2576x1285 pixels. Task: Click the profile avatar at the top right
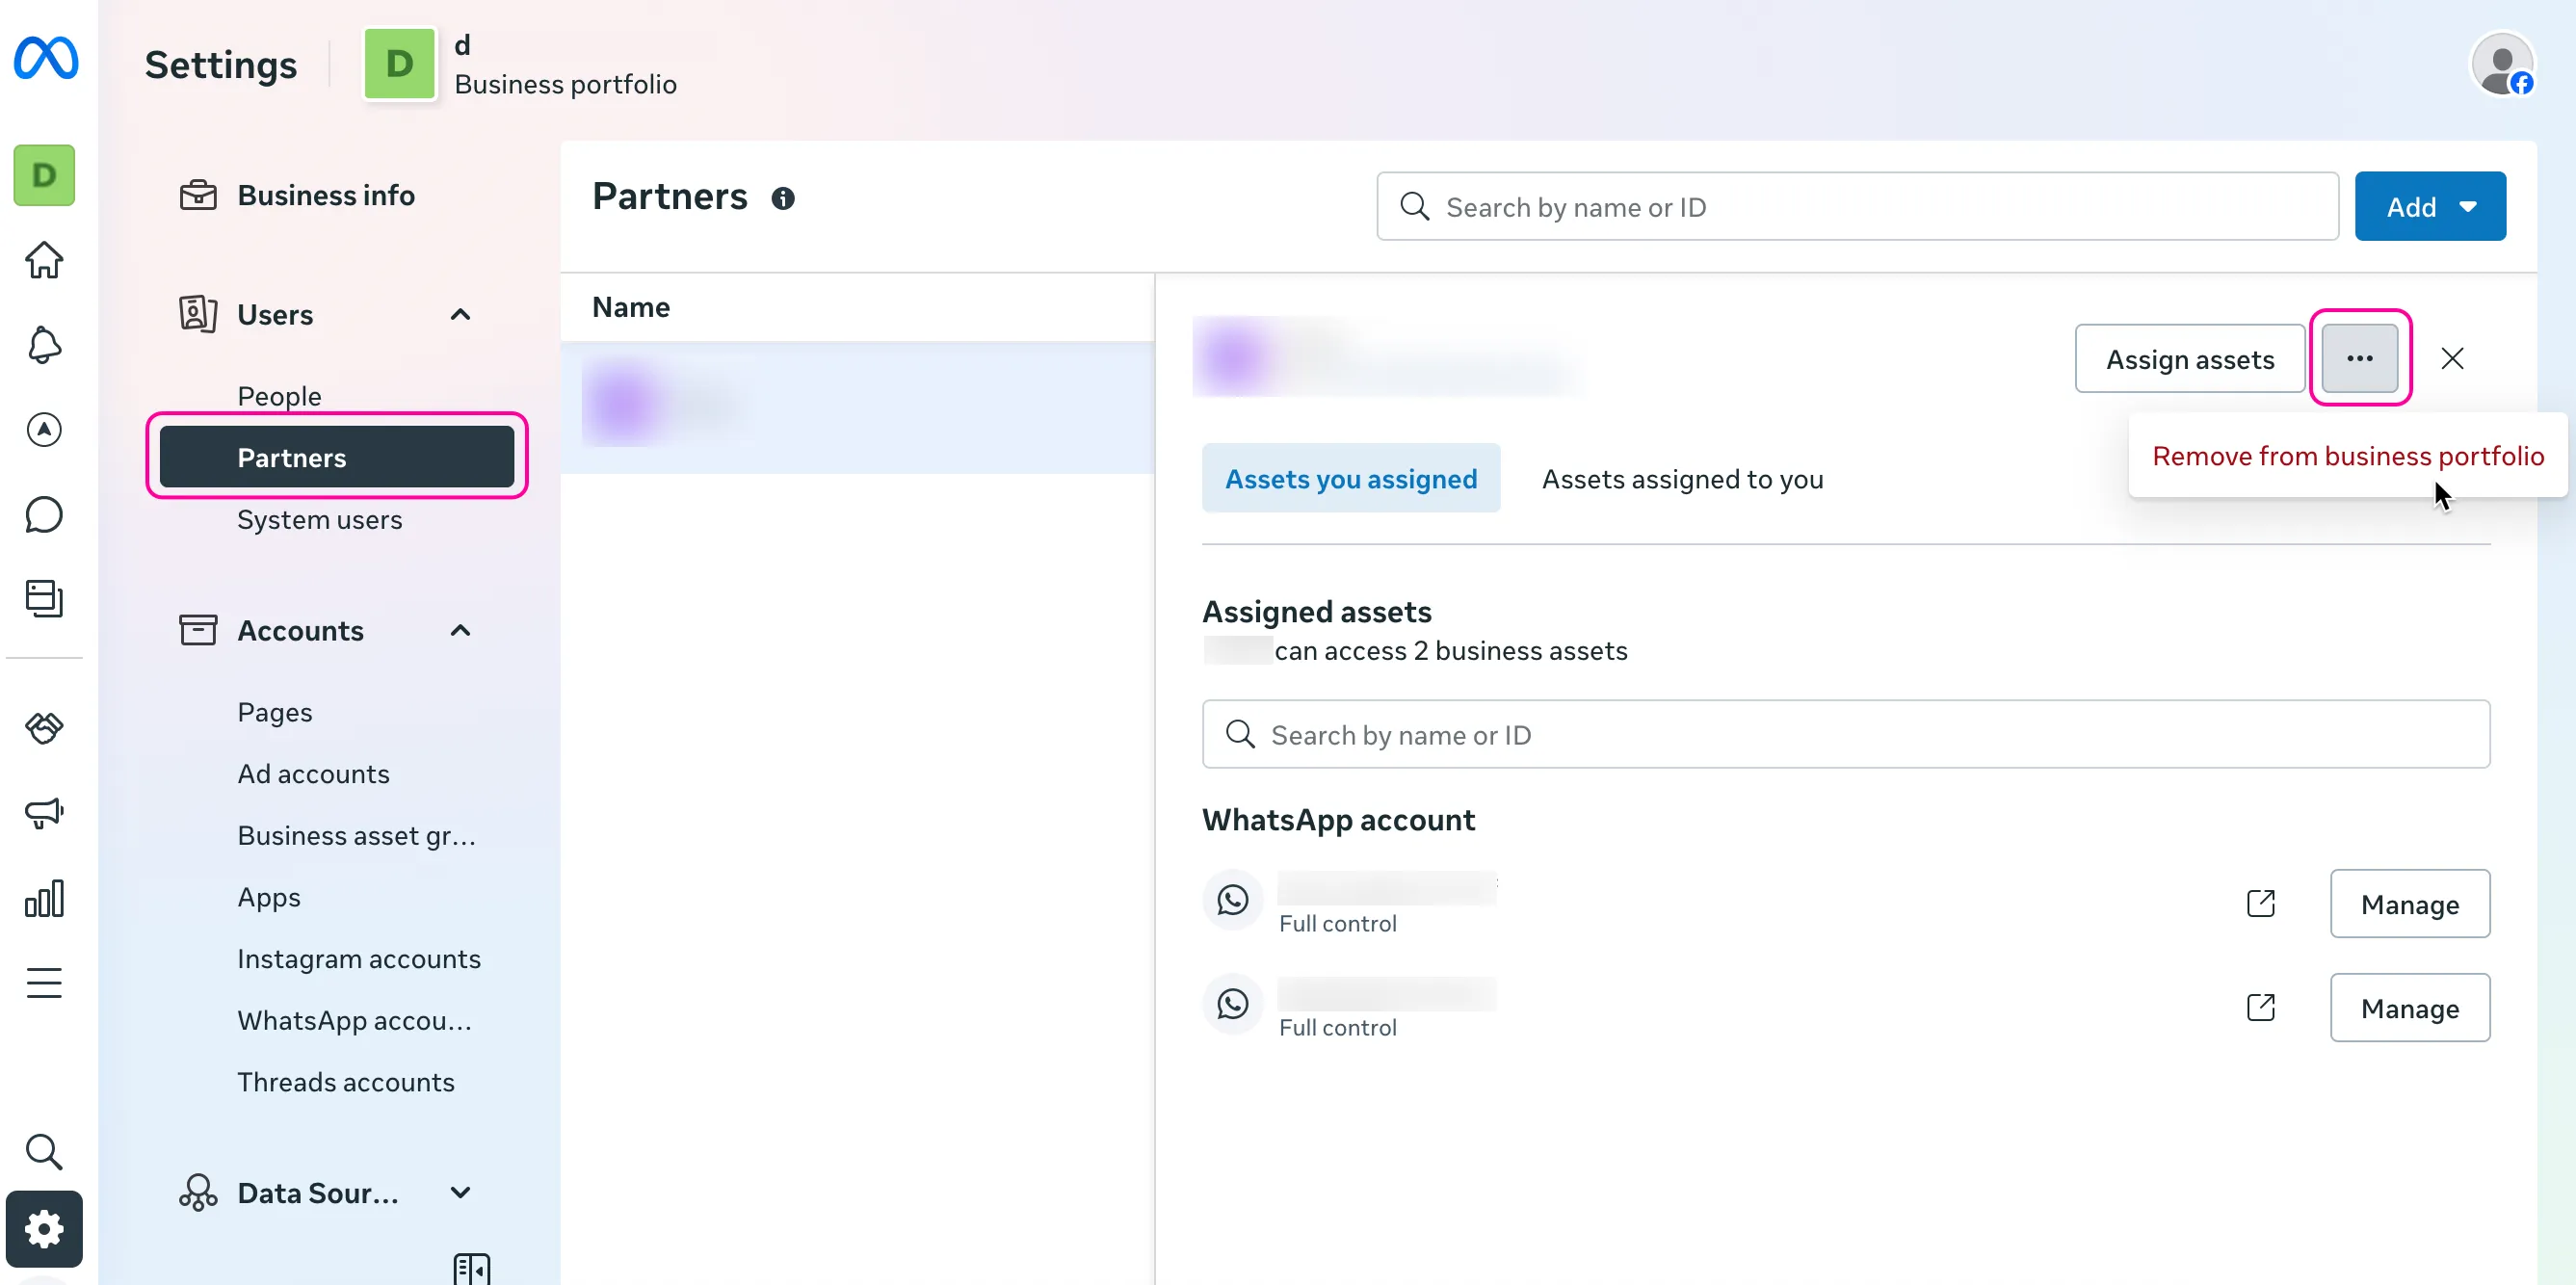[2502, 65]
